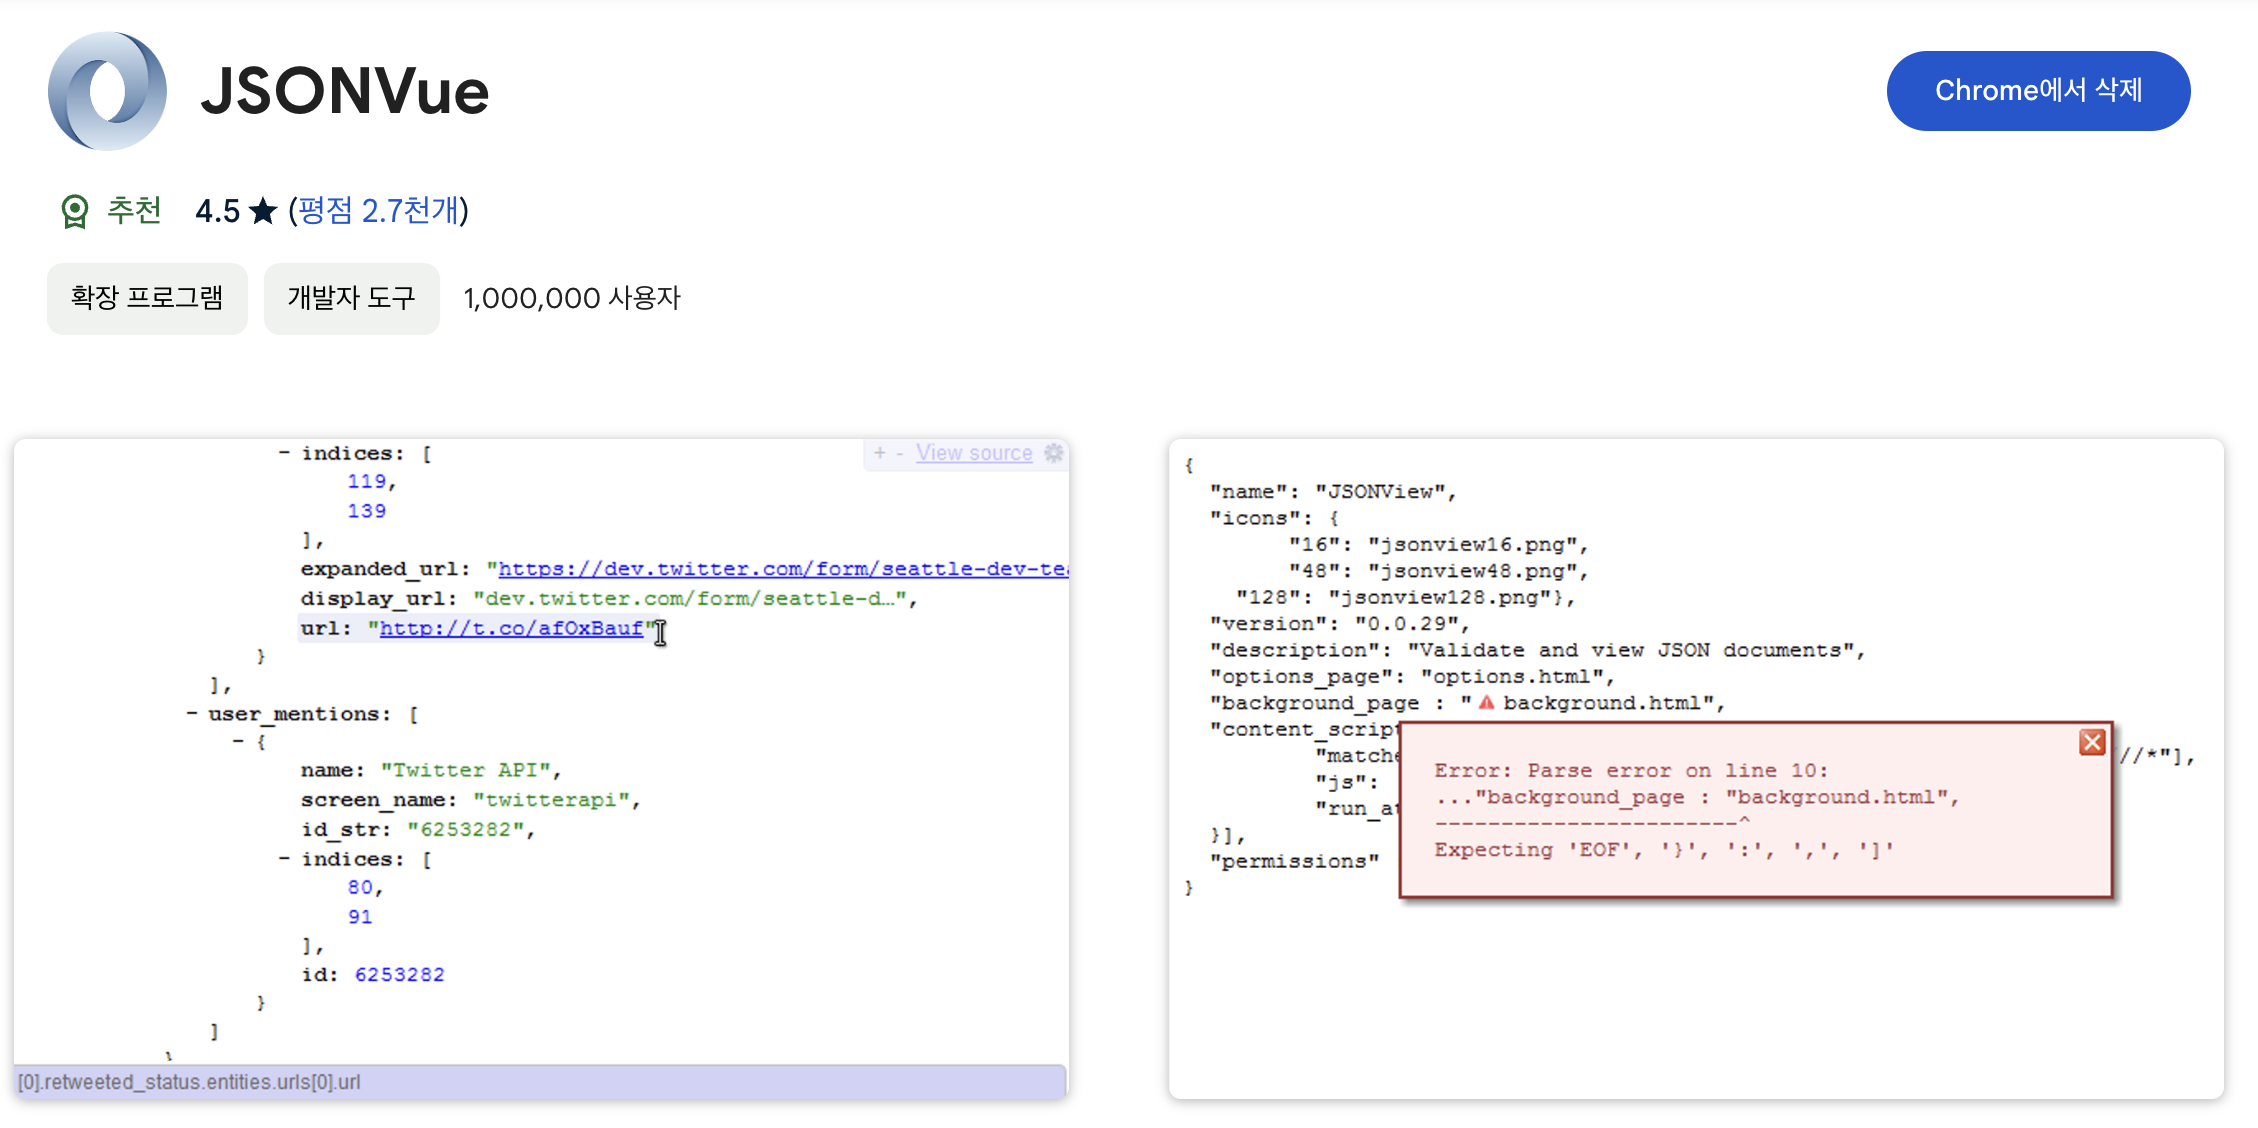The image size is (2258, 1128).
Task: Click the https://dev.twitter.com expanded_url link
Action: (783, 569)
